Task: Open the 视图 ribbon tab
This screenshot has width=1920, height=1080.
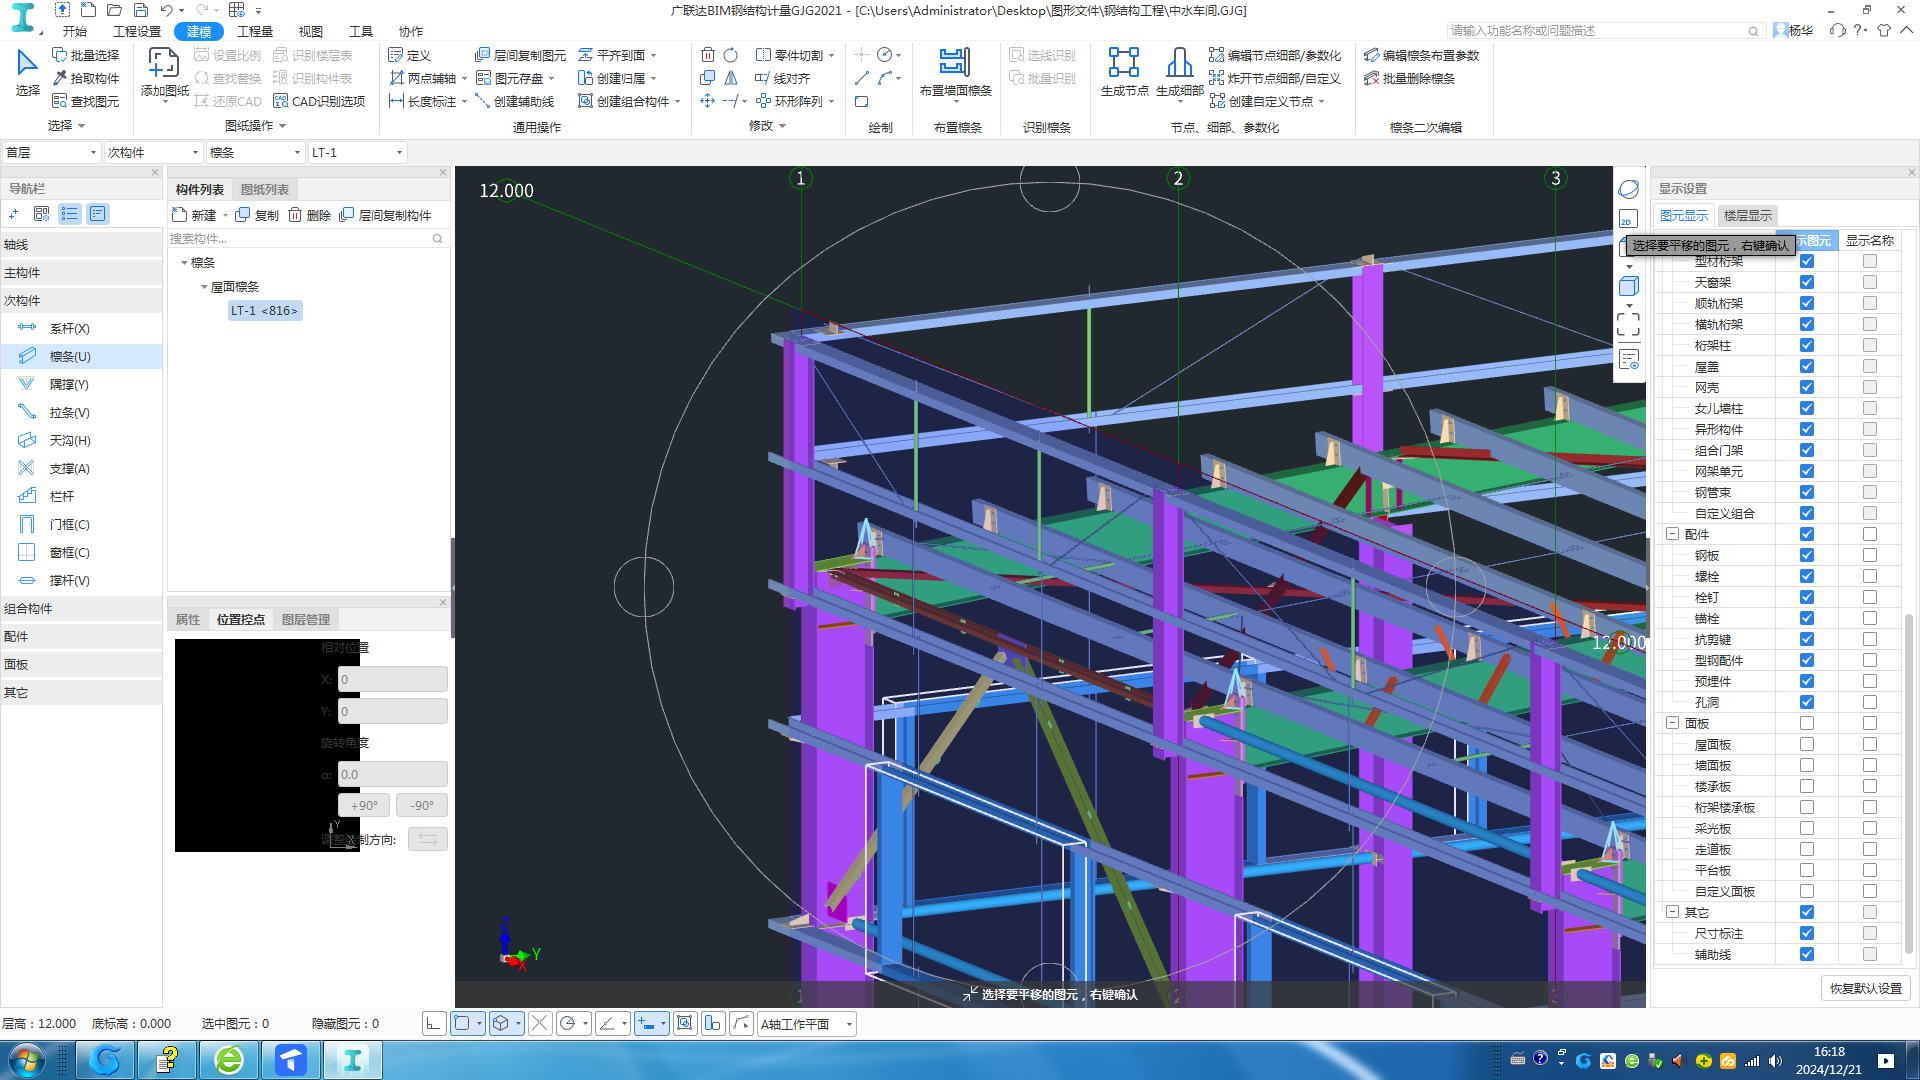Action: tap(311, 31)
